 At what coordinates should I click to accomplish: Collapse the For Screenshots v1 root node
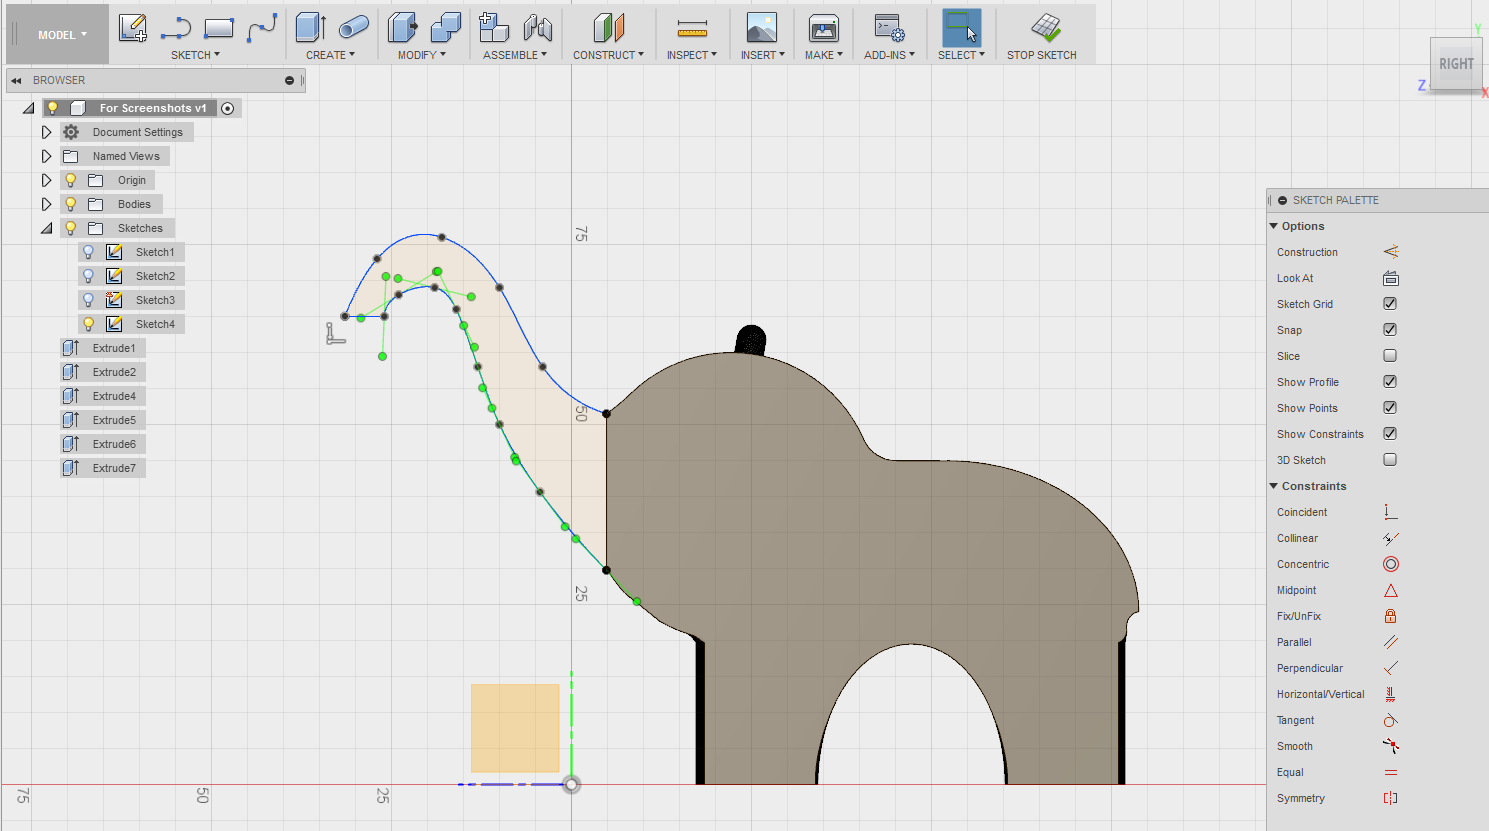click(28, 108)
